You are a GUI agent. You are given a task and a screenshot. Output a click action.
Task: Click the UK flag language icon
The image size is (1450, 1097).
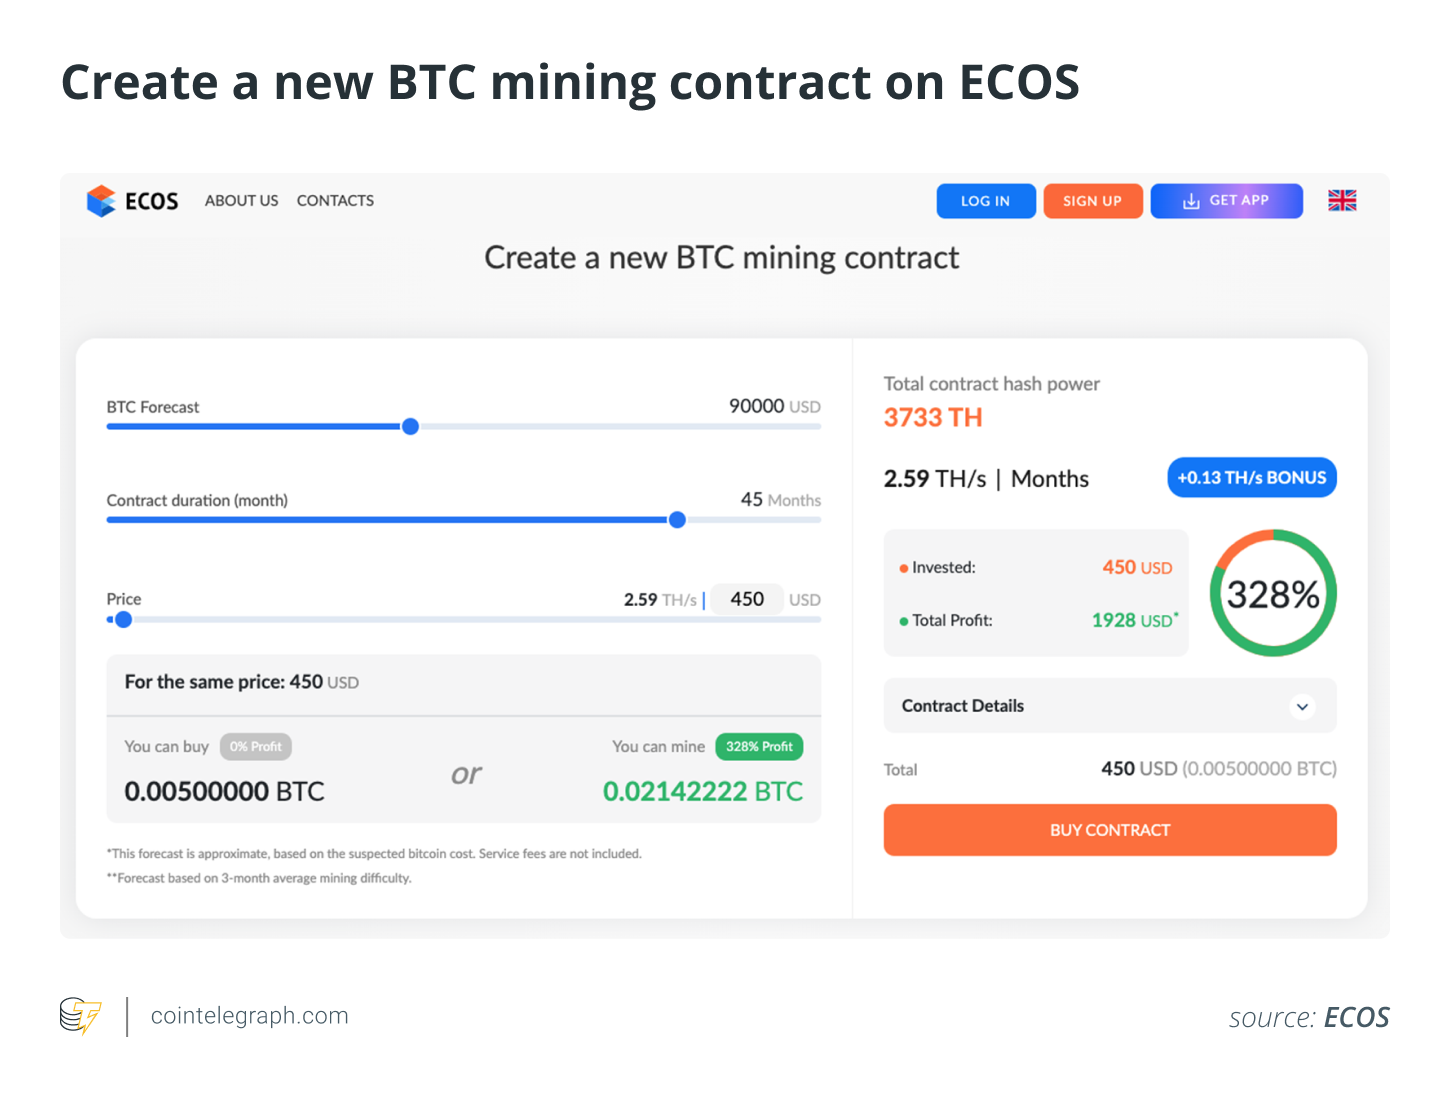(1342, 201)
